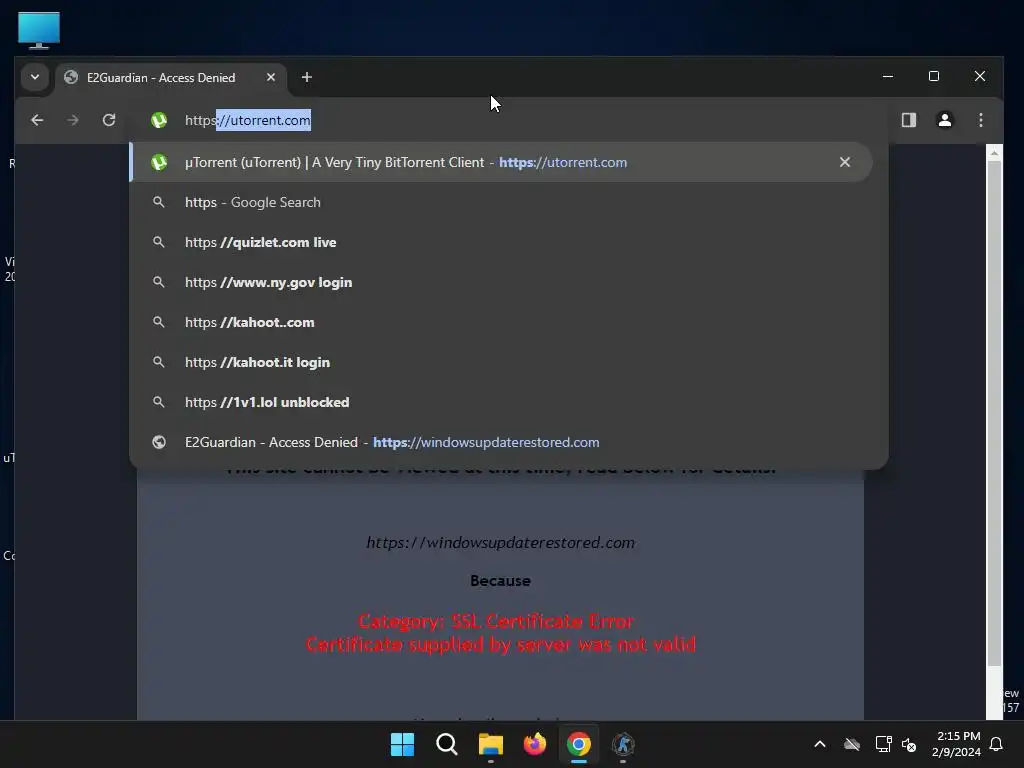1024x768 pixels.
Task: Select 'https //kahoot.it login' suggestion
Action: click(501, 362)
